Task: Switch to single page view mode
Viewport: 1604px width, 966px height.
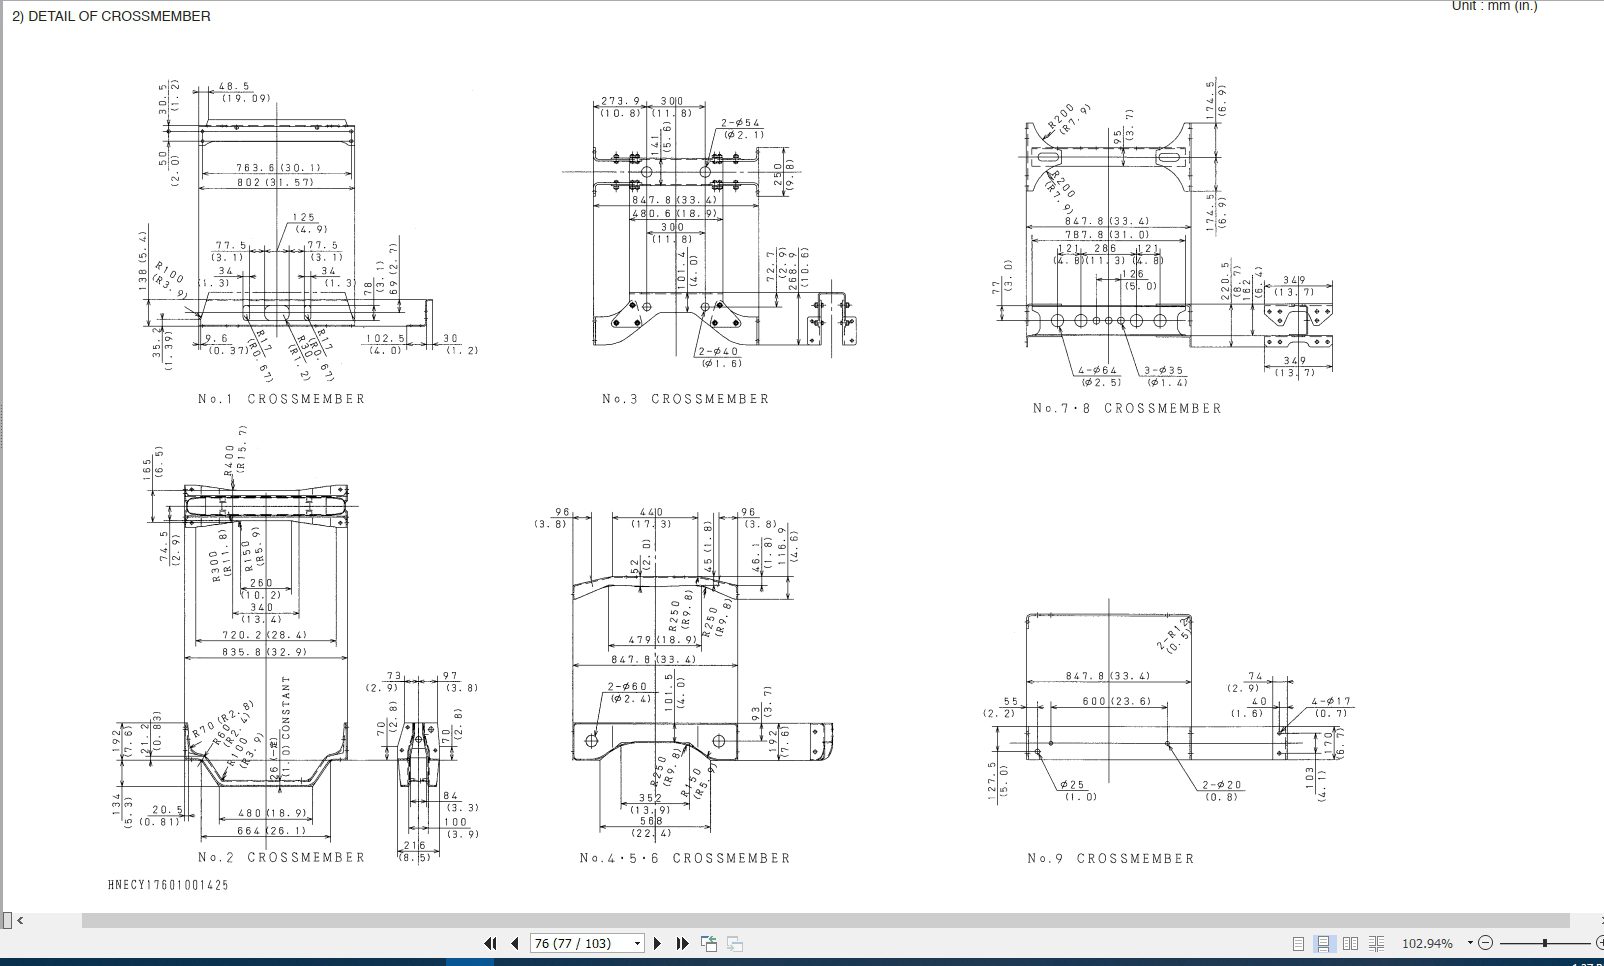Action: coord(1298,943)
